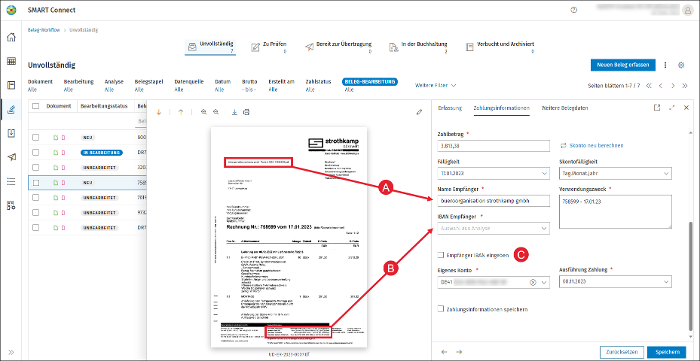Open the settings gear icon
This screenshot has height=361, width=700.
click(681, 65)
